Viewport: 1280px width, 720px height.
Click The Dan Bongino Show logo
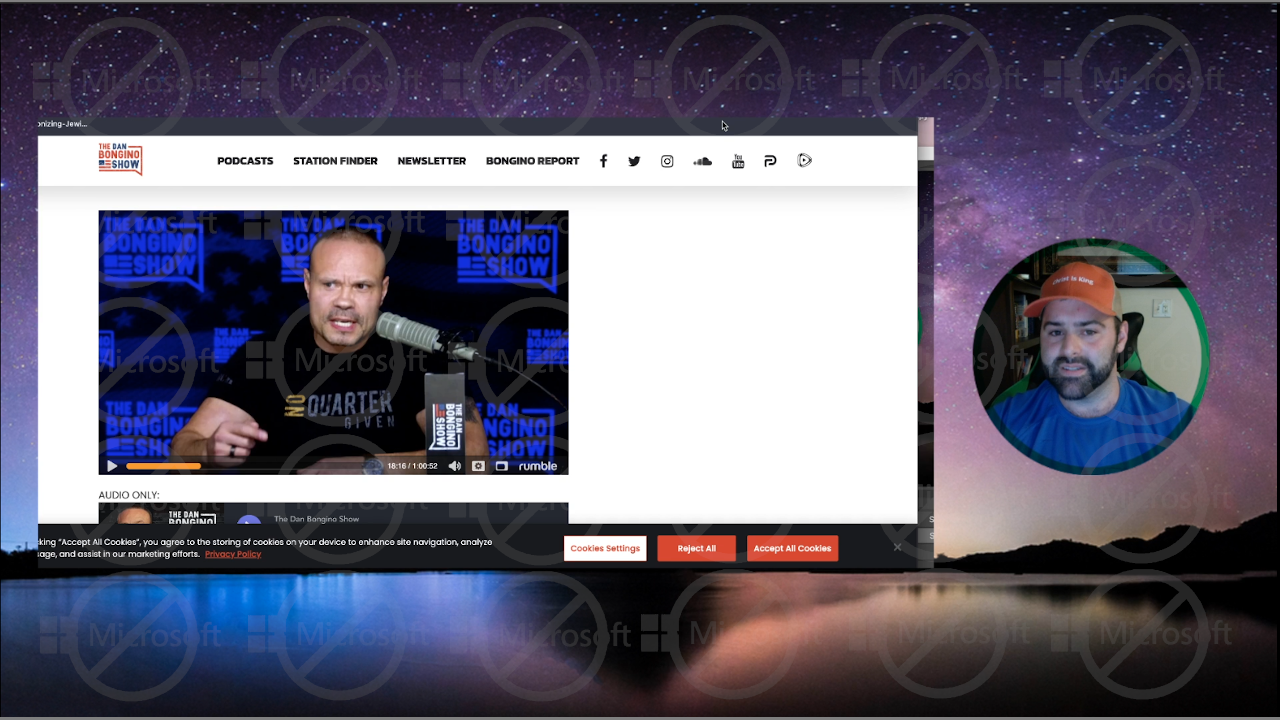pyautogui.click(x=120, y=159)
